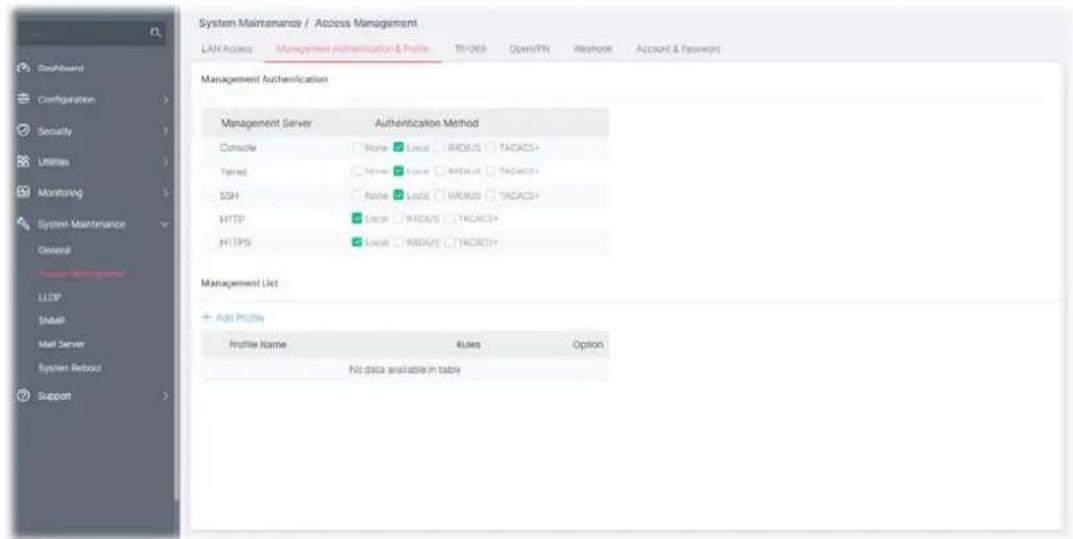This screenshot has width=1073, height=539.
Task: Enable TACACS+ for SSH authentication
Action: click(x=492, y=196)
